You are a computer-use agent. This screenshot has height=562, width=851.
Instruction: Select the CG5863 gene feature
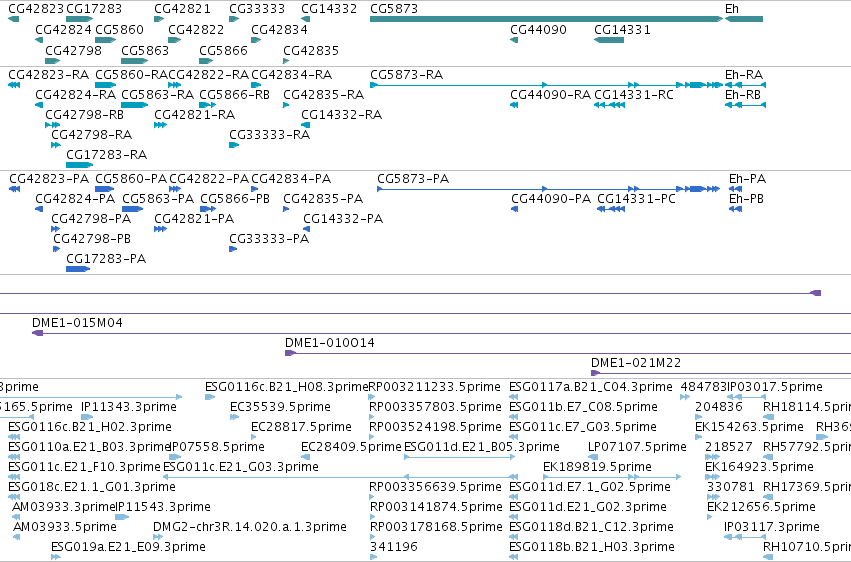134,61
